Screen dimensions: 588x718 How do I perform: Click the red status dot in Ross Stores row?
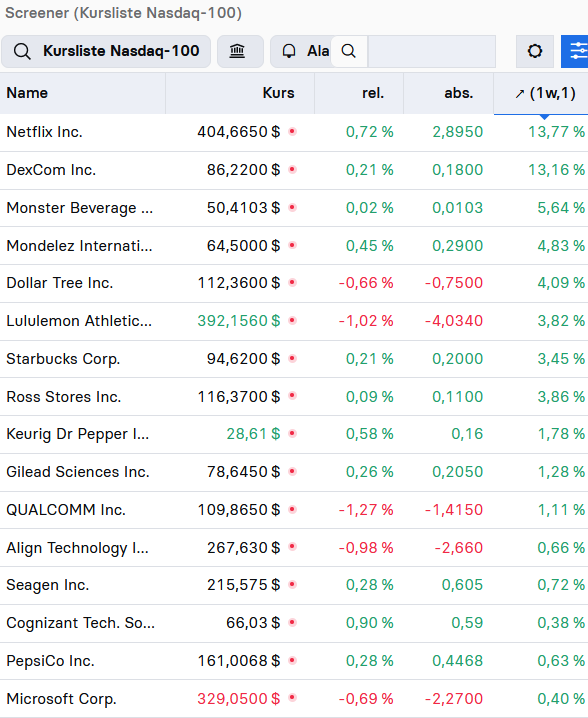pyautogui.click(x=292, y=396)
